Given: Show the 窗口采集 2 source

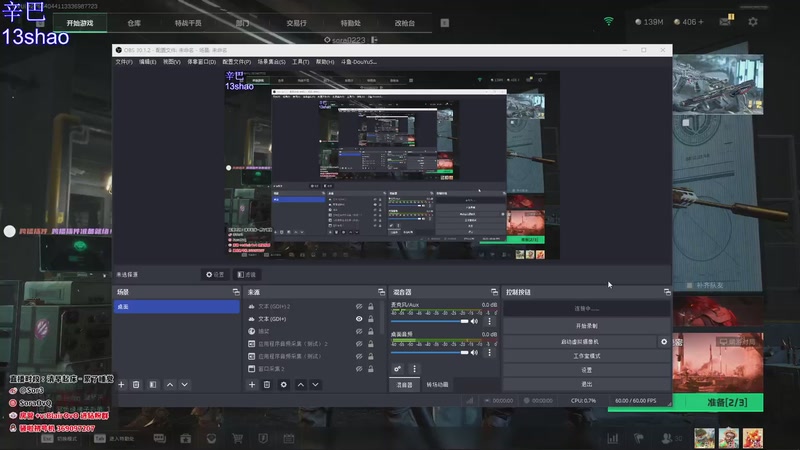Looking at the screenshot, I should [359, 368].
